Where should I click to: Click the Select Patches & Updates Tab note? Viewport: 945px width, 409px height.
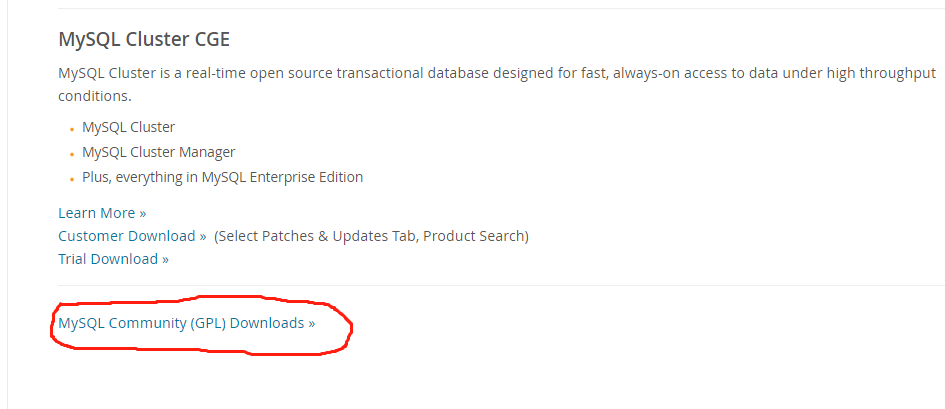pyautogui.click(x=371, y=236)
